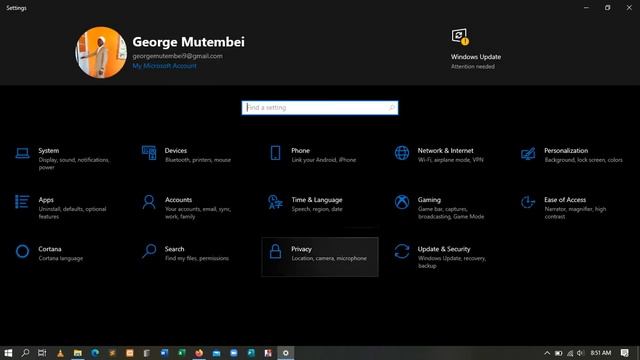Click the 8:51 AM taskbar clock
Image resolution: width=640 pixels, height=360 pixels.
601,353
